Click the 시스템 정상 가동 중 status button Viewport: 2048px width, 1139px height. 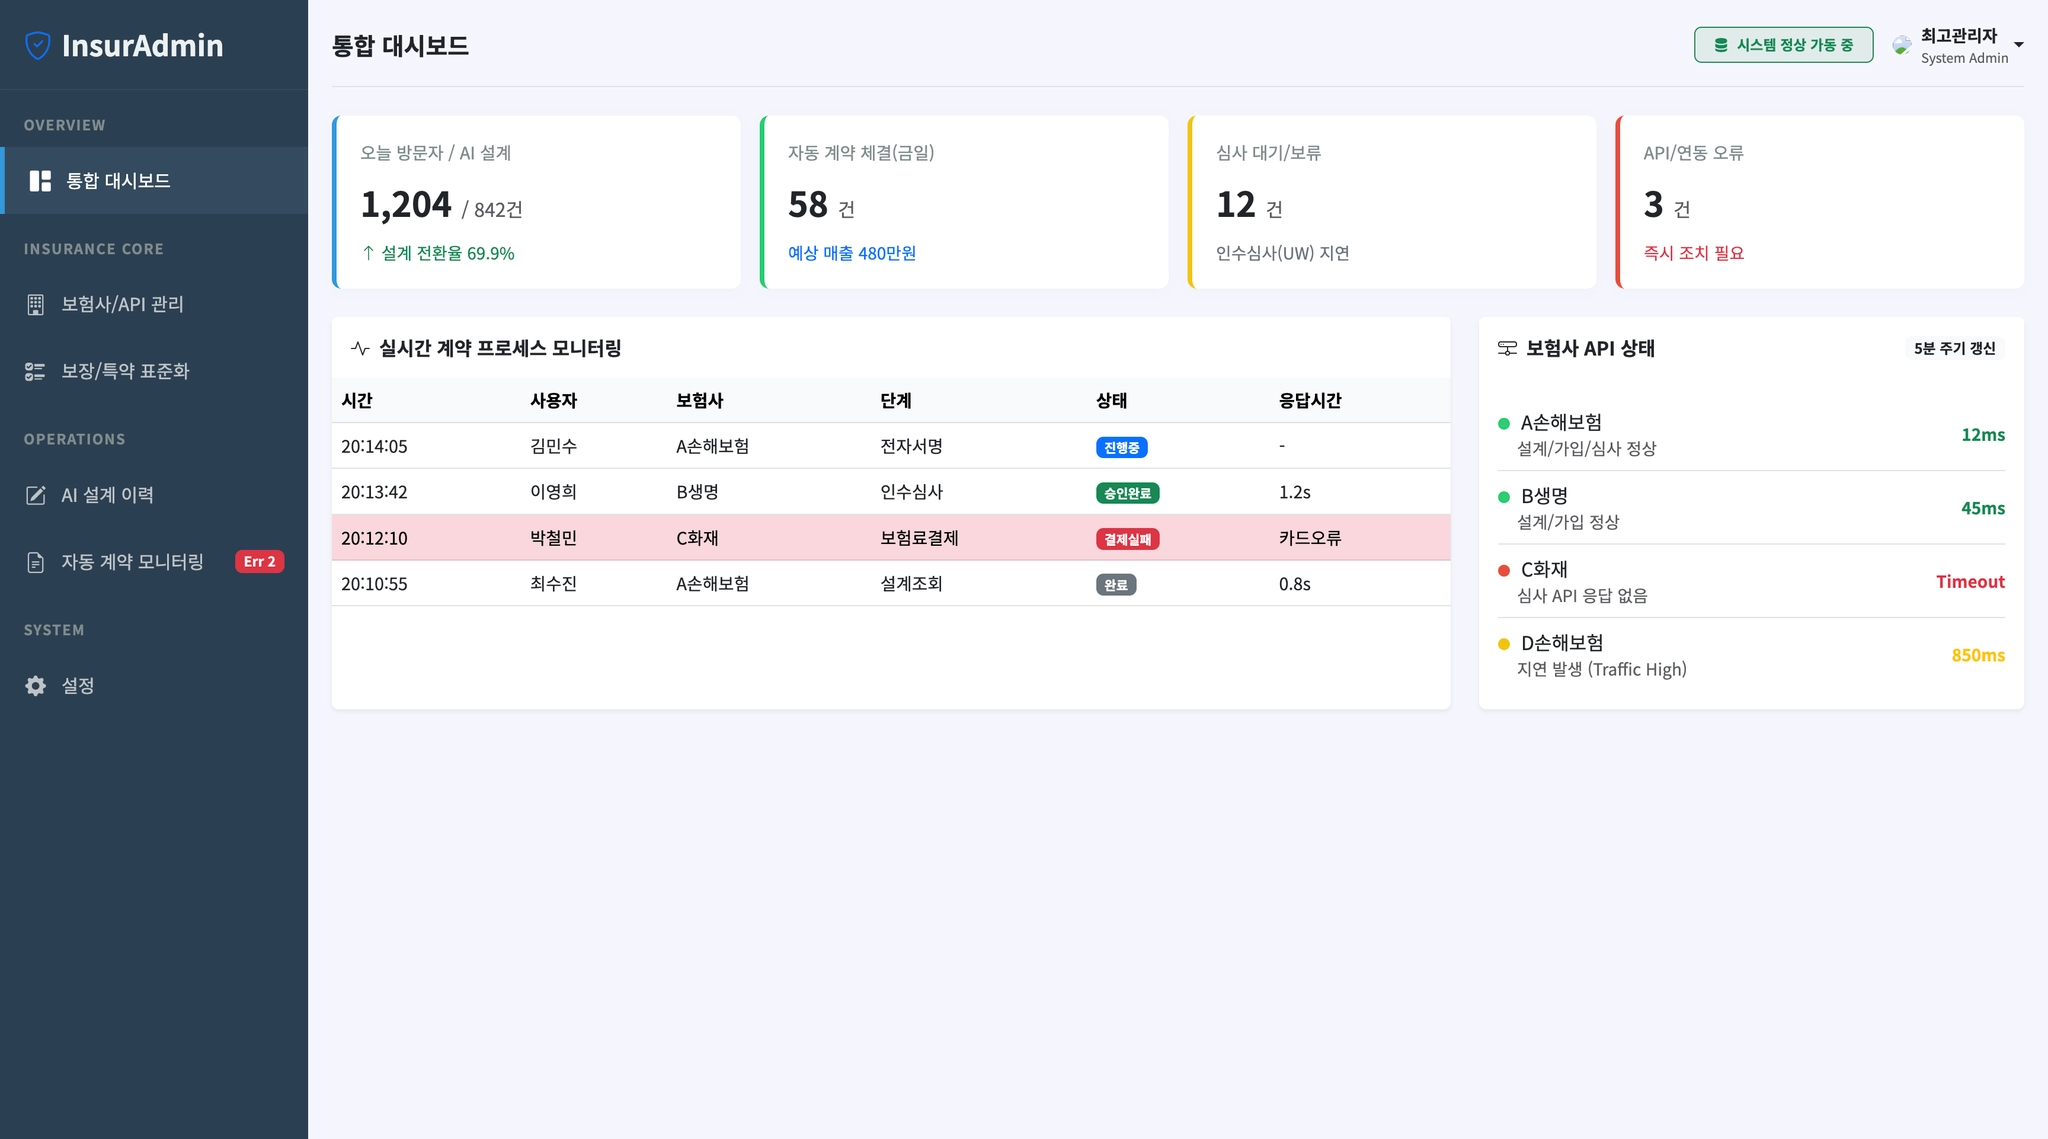tap(1783, 45)
